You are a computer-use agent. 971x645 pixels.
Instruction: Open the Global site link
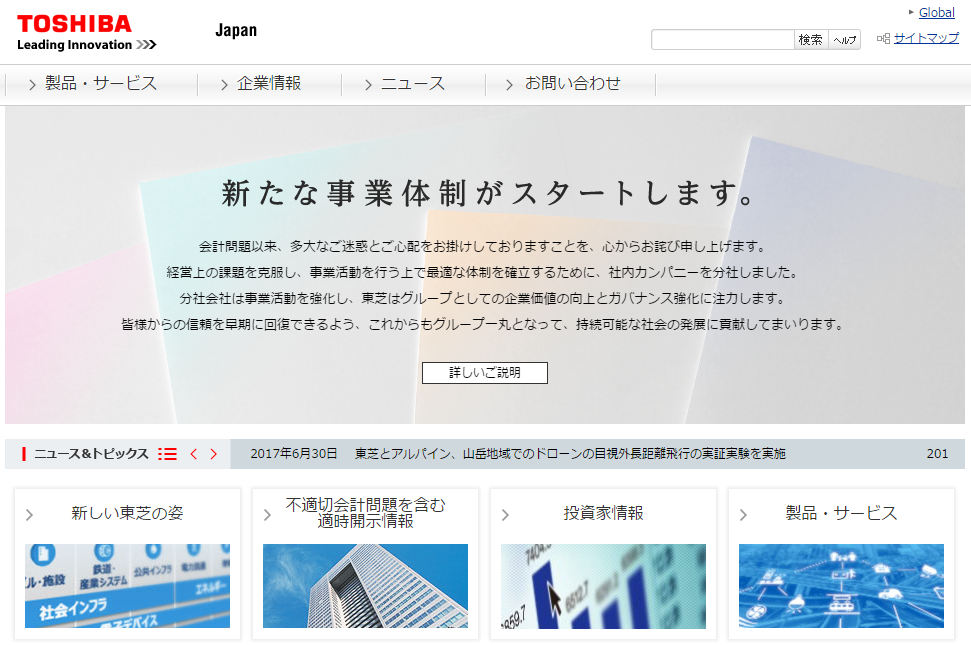tap(936, 12)
